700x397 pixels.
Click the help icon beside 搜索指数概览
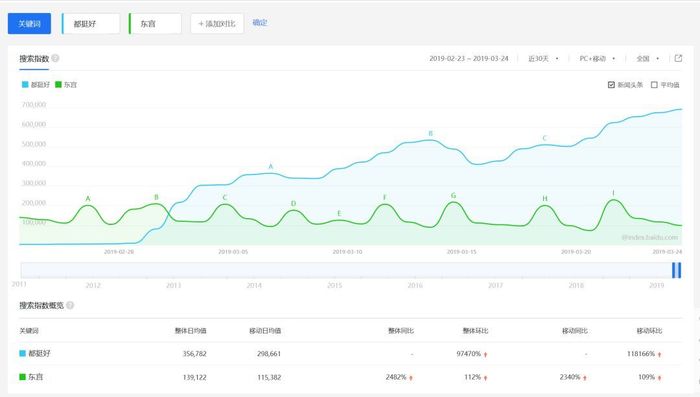(70, 305)
